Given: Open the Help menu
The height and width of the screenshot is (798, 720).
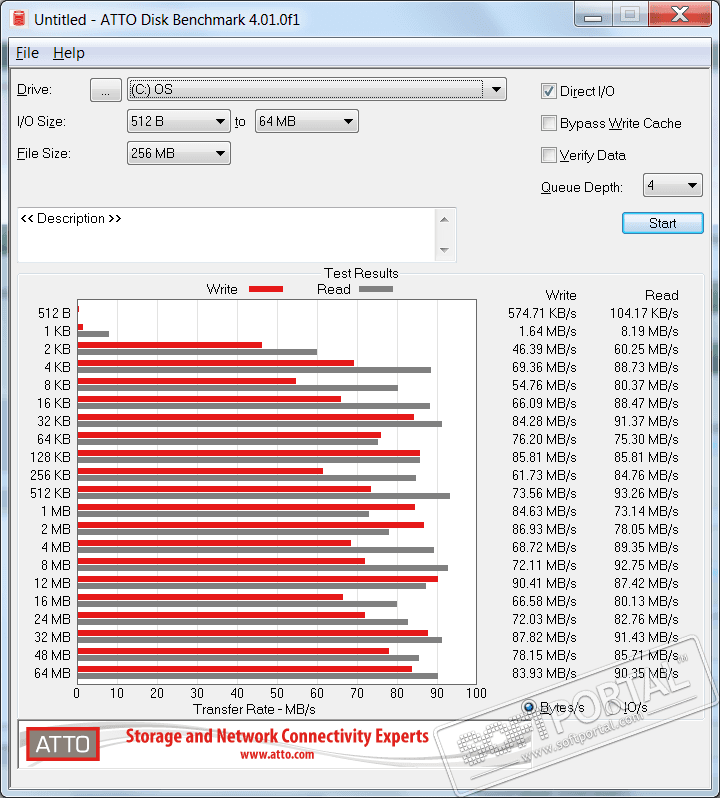Looking at the screenshot, I should coord(69,53).
